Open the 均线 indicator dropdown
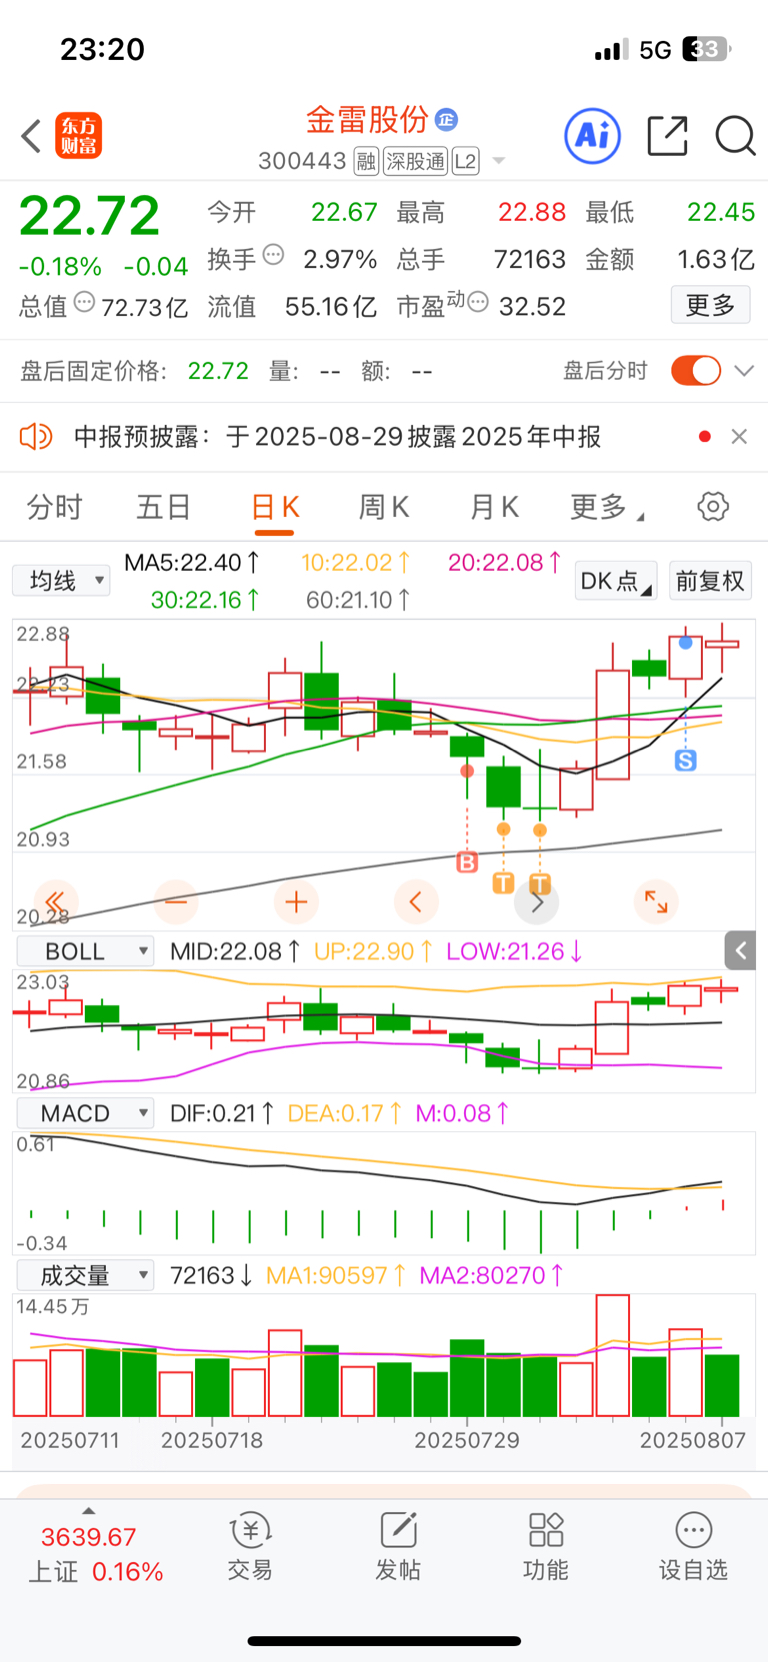The height and width of the screenshot is (1663, 768). (x=61, y=581)
